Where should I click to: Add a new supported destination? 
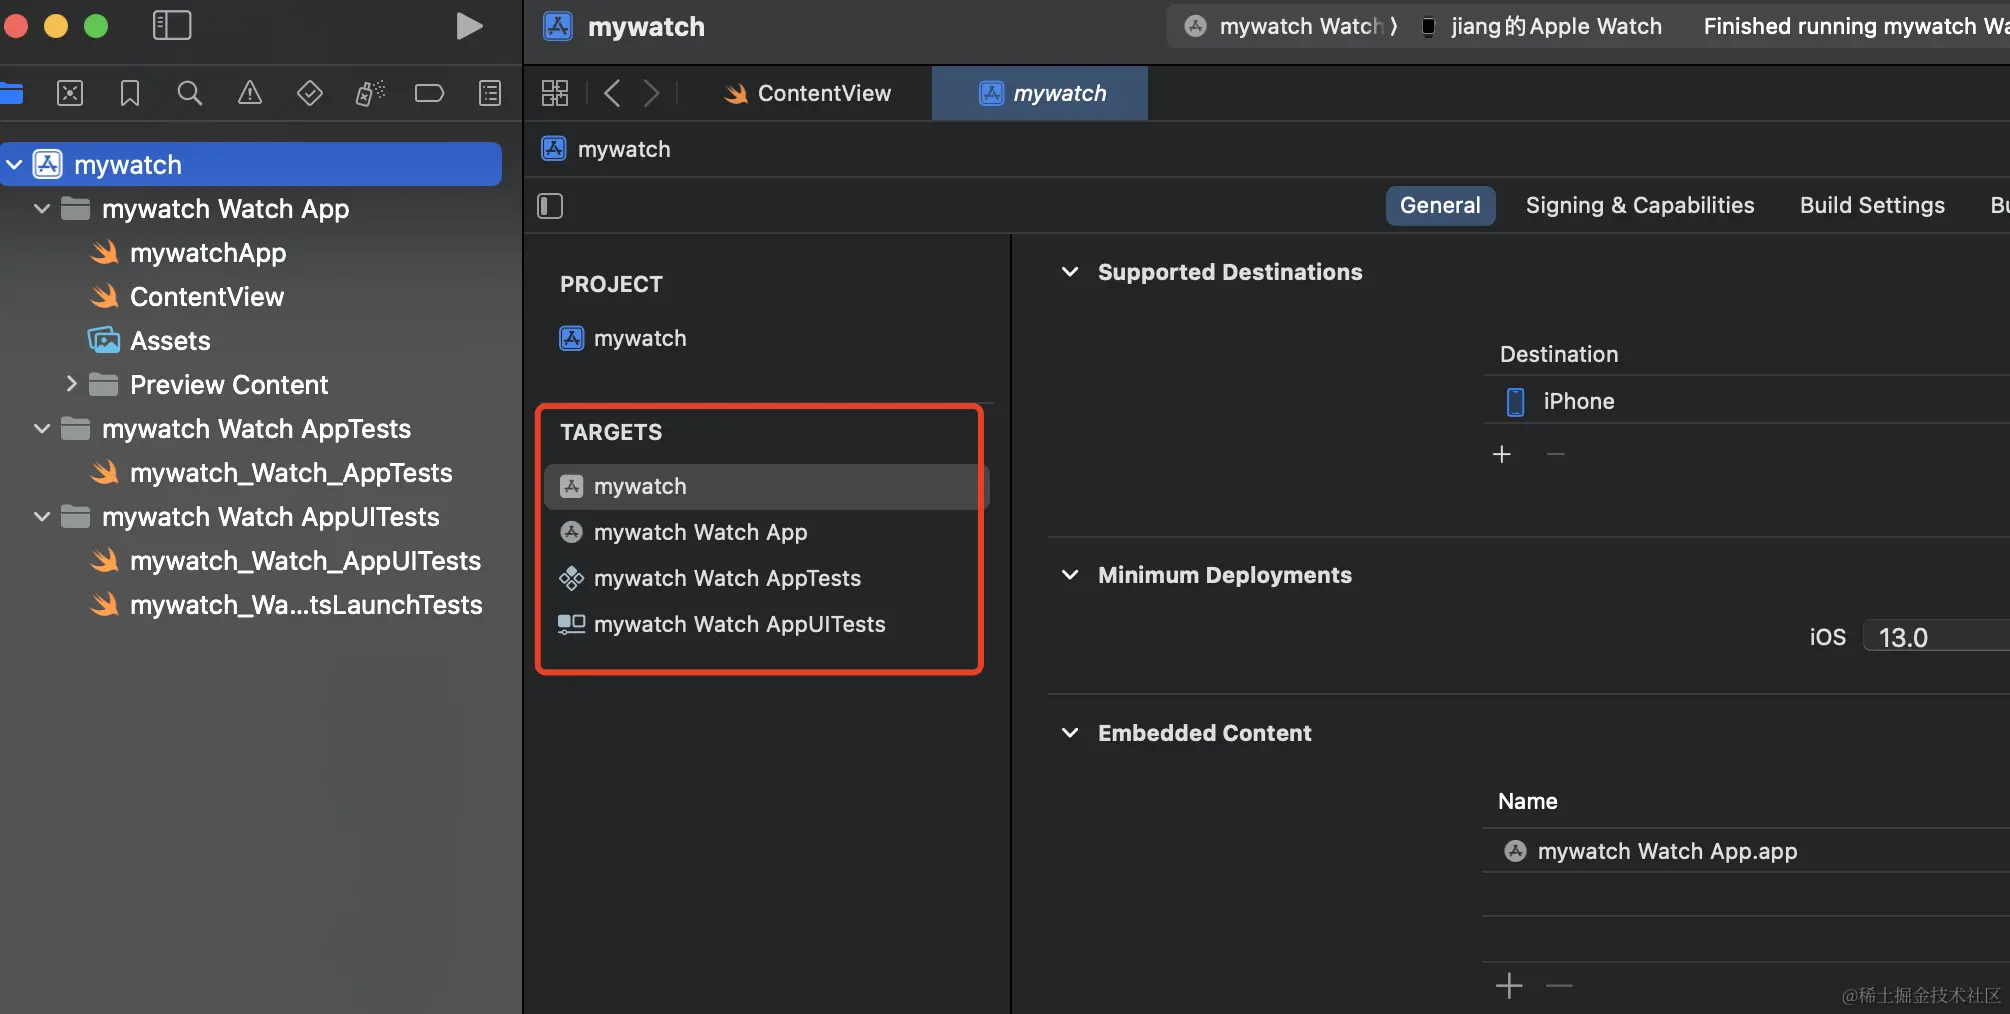(x=1501, y=455)
